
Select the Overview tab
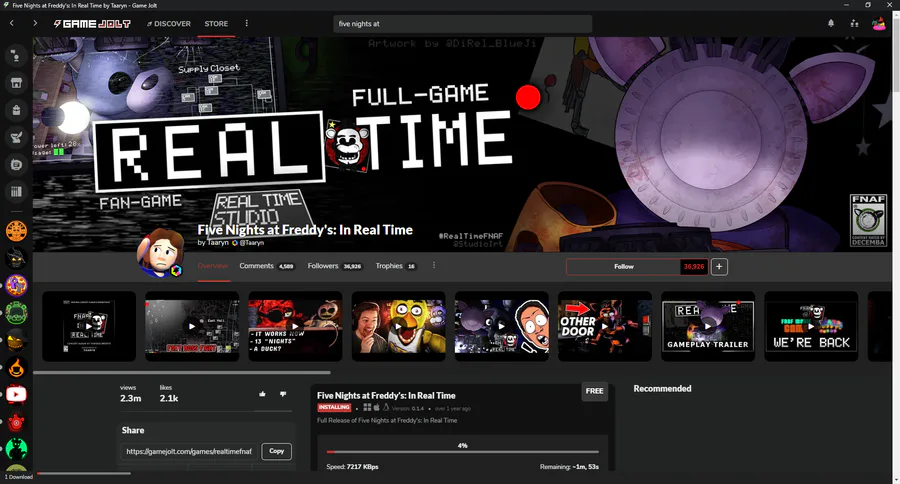(x=213, y=266)
